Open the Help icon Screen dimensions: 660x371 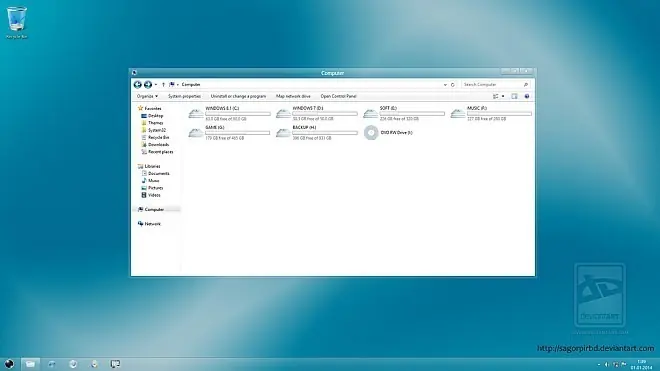point(527,96)
